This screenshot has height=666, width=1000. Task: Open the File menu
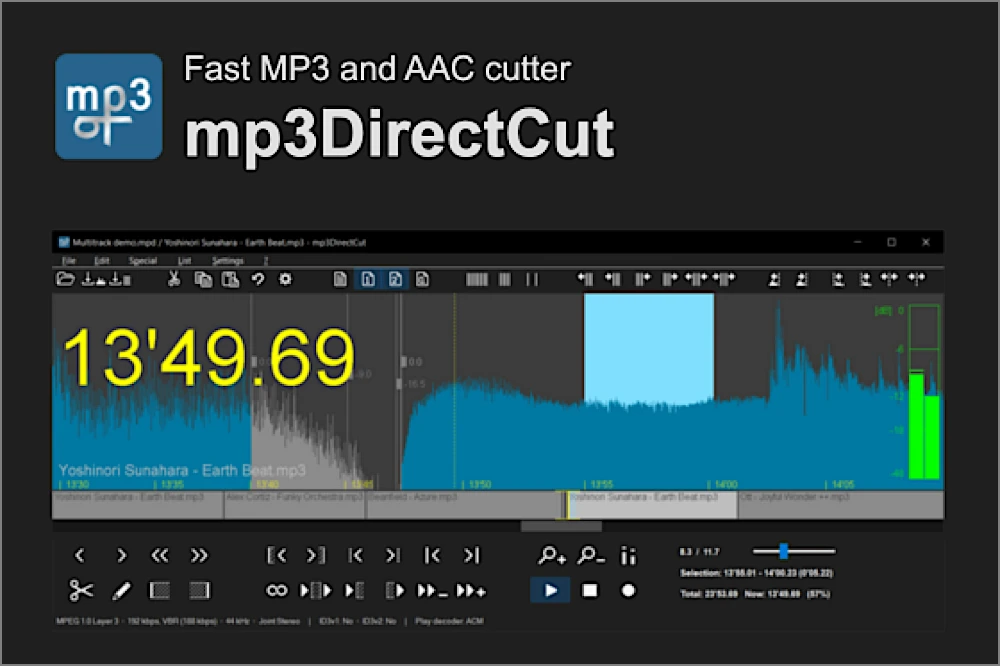pyautogui.click(x=69, y=260)
